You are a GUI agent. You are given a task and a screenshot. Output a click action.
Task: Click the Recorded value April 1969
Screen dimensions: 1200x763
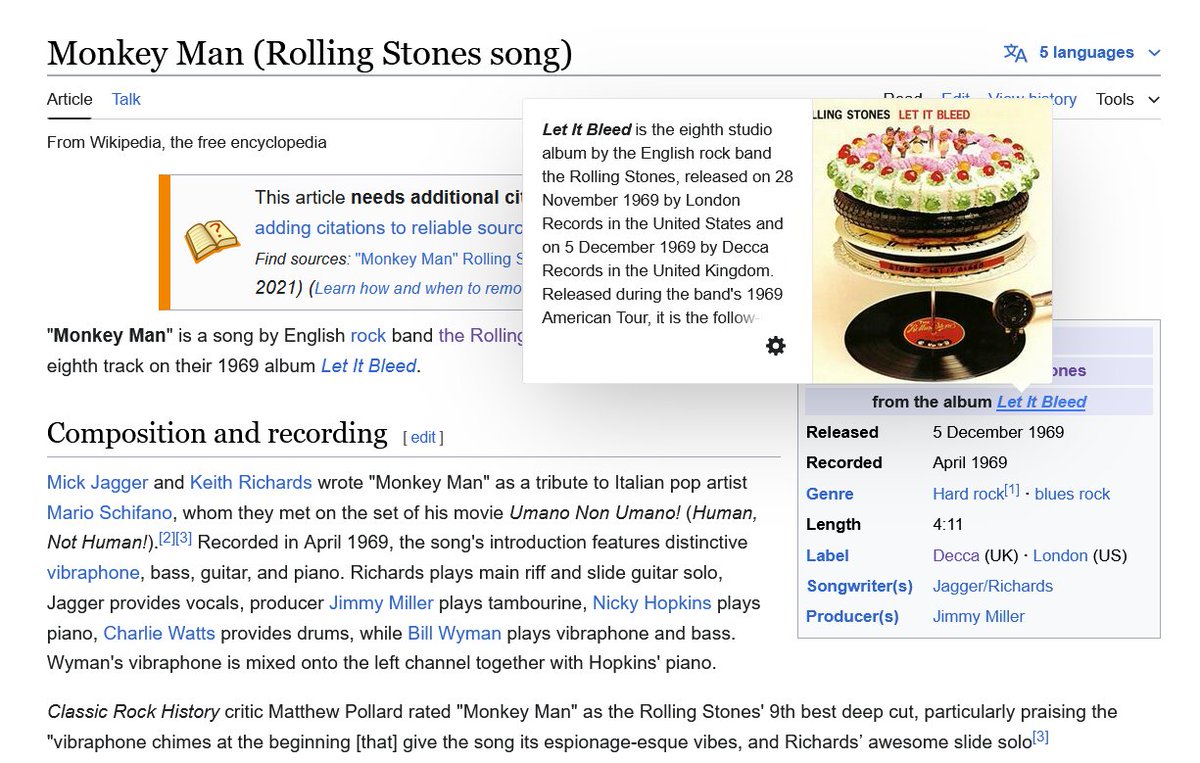(970, 463)
